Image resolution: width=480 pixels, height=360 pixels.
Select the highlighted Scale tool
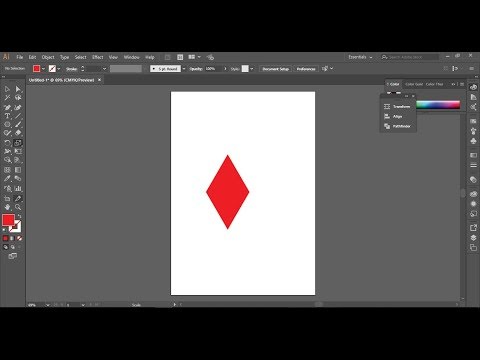18,143
